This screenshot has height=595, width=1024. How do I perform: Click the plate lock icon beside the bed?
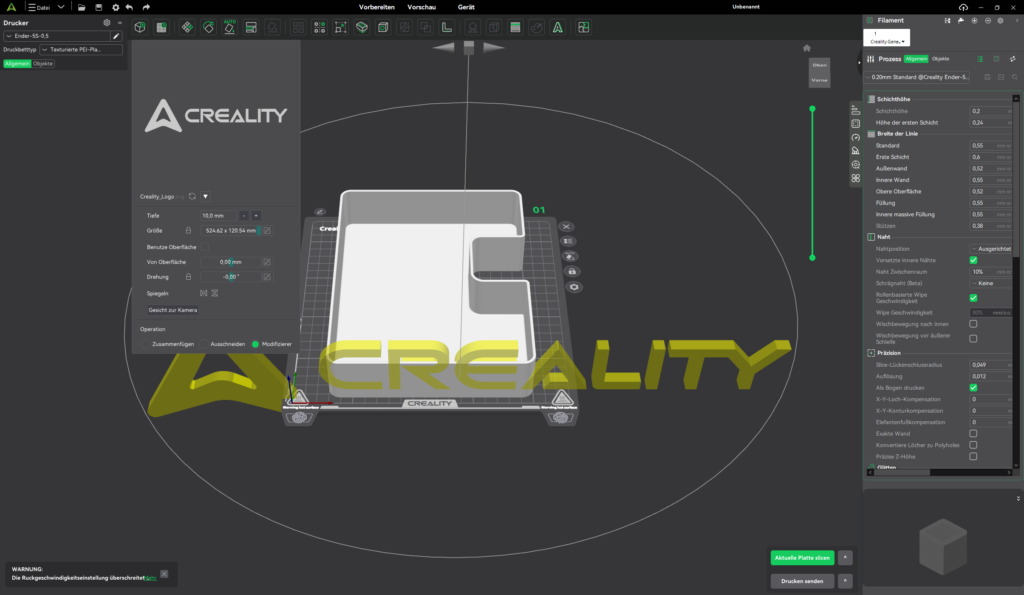tap(572, 271)
